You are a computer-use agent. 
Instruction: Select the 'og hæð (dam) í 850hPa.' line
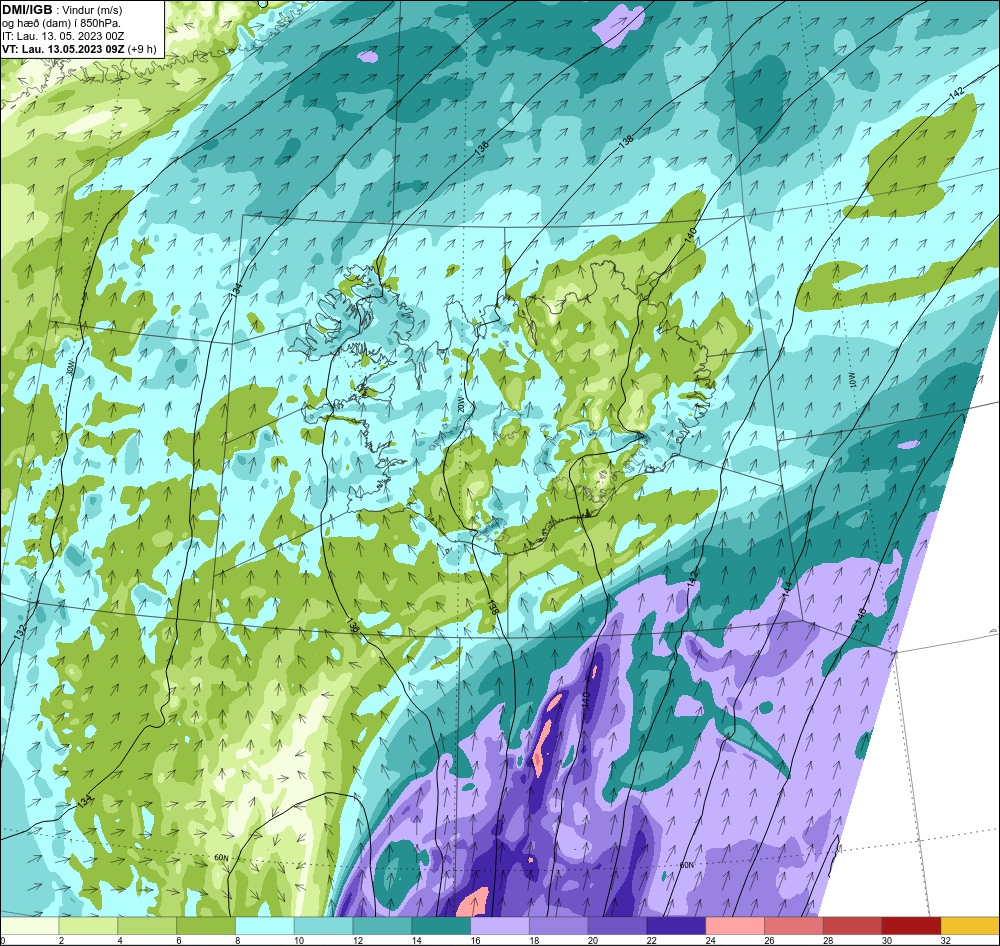tap(61, 23)
